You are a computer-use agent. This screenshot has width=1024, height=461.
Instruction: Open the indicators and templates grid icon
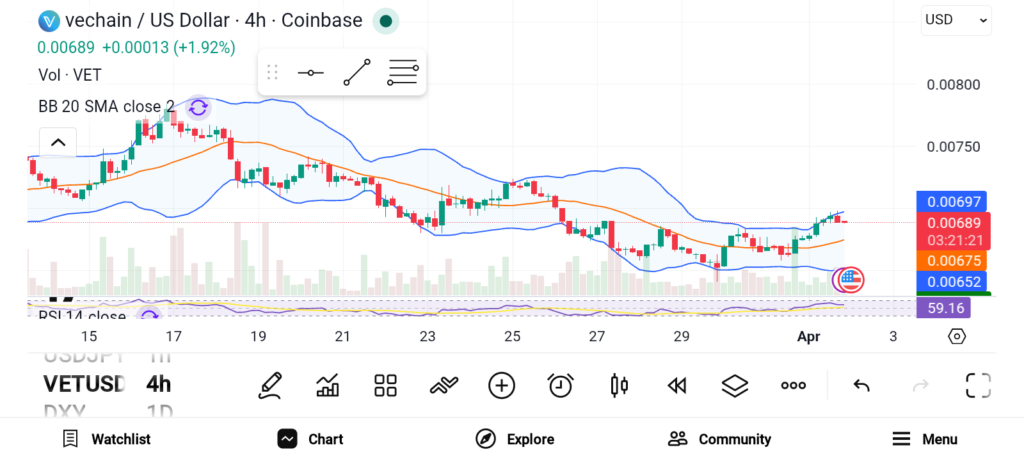(x=385, y=385)
